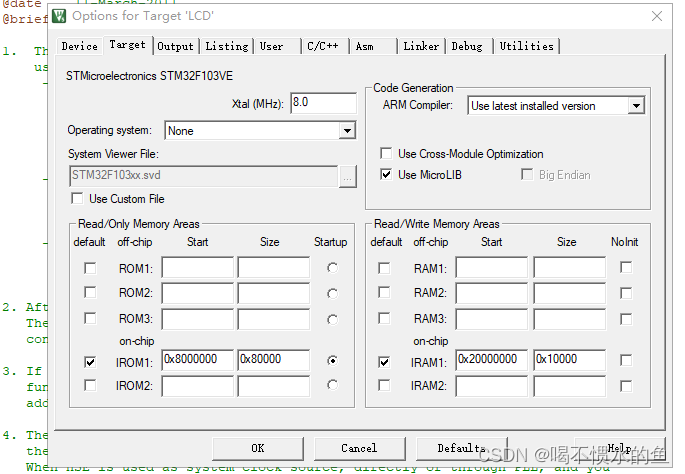
Task: Open the Output tab
Action: (176, 46)
